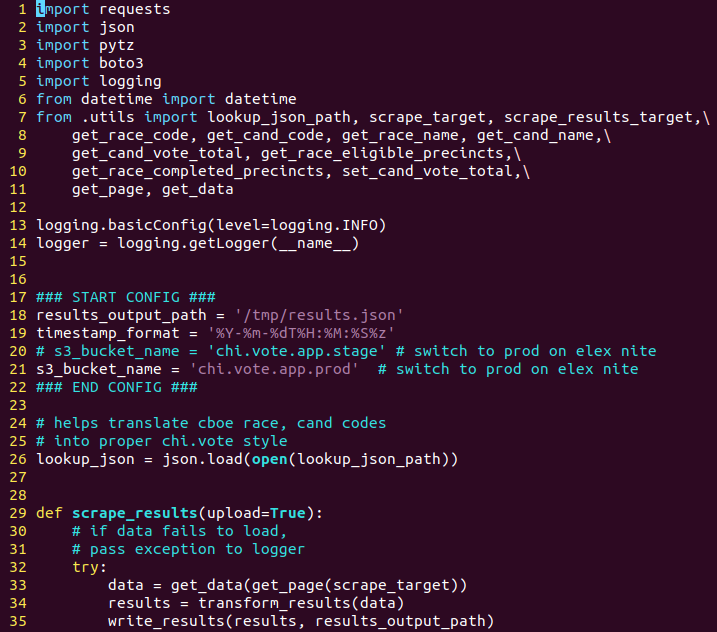The image size is (717, 632).
Task: Click the open keyword on line 26
Action: (x=270, y=460)
